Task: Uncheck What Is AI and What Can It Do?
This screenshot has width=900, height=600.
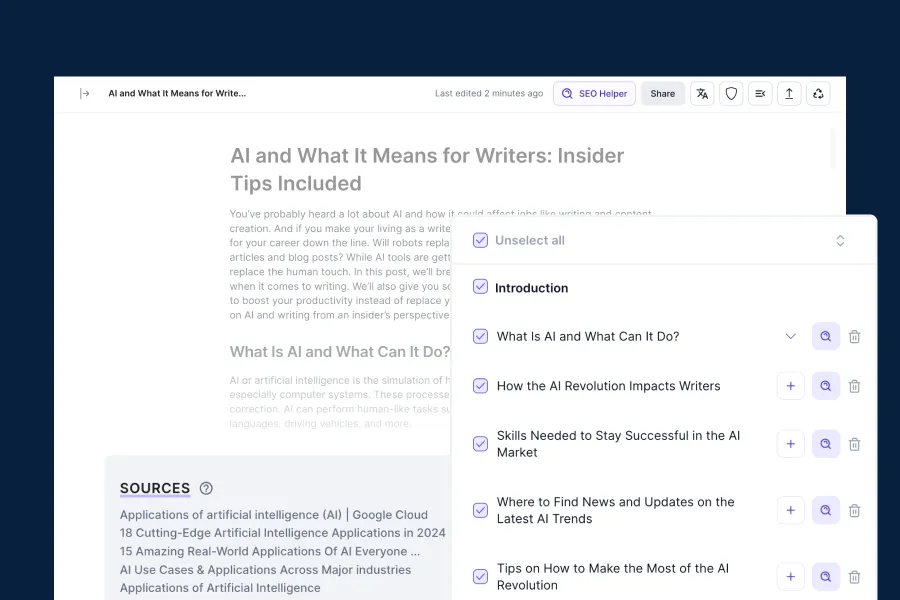Action: (480, 336)
